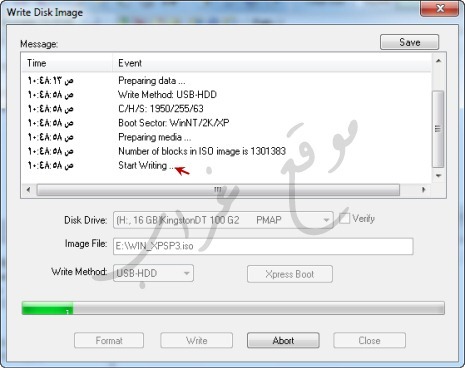Viewport: 465px width, 368px height.
Task: Select the 'Start Writing ...' log row
Action: click(227, 165)
